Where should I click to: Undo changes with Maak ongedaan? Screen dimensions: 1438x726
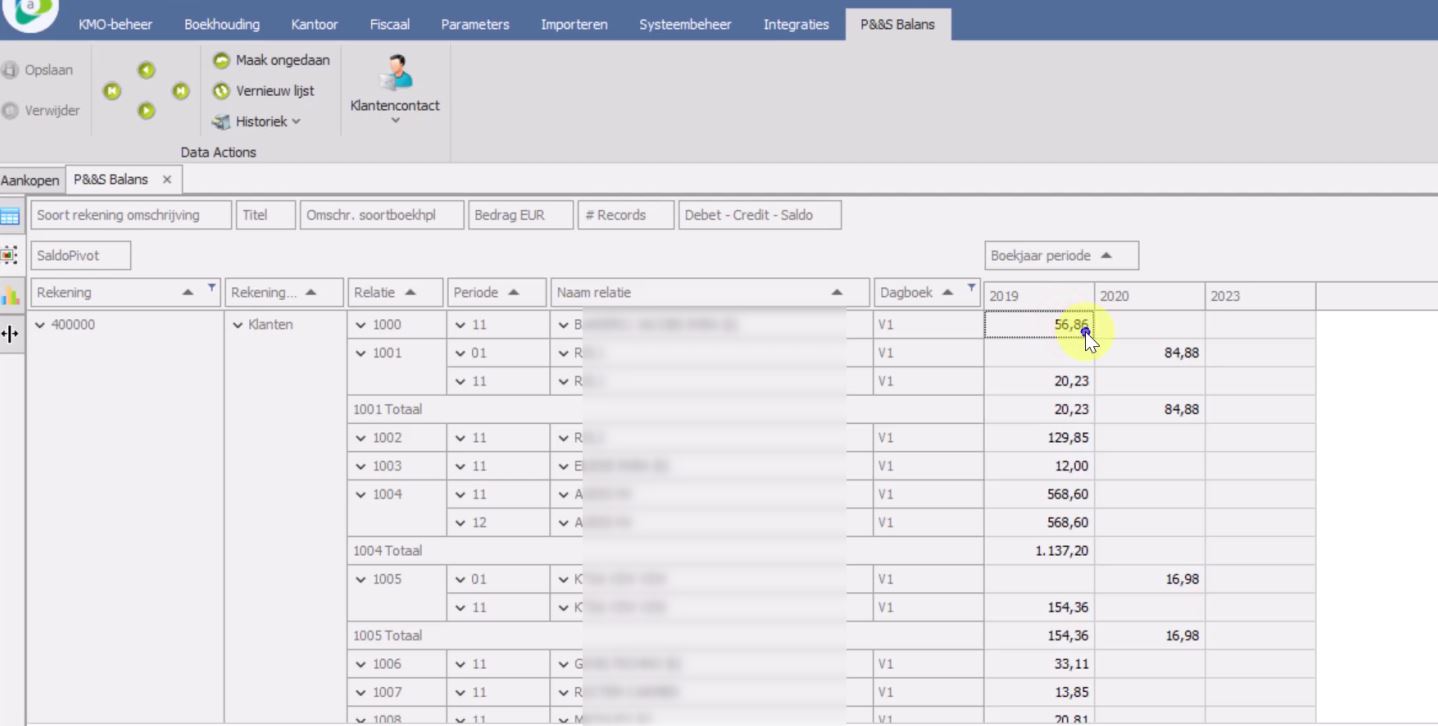[271, 60]
